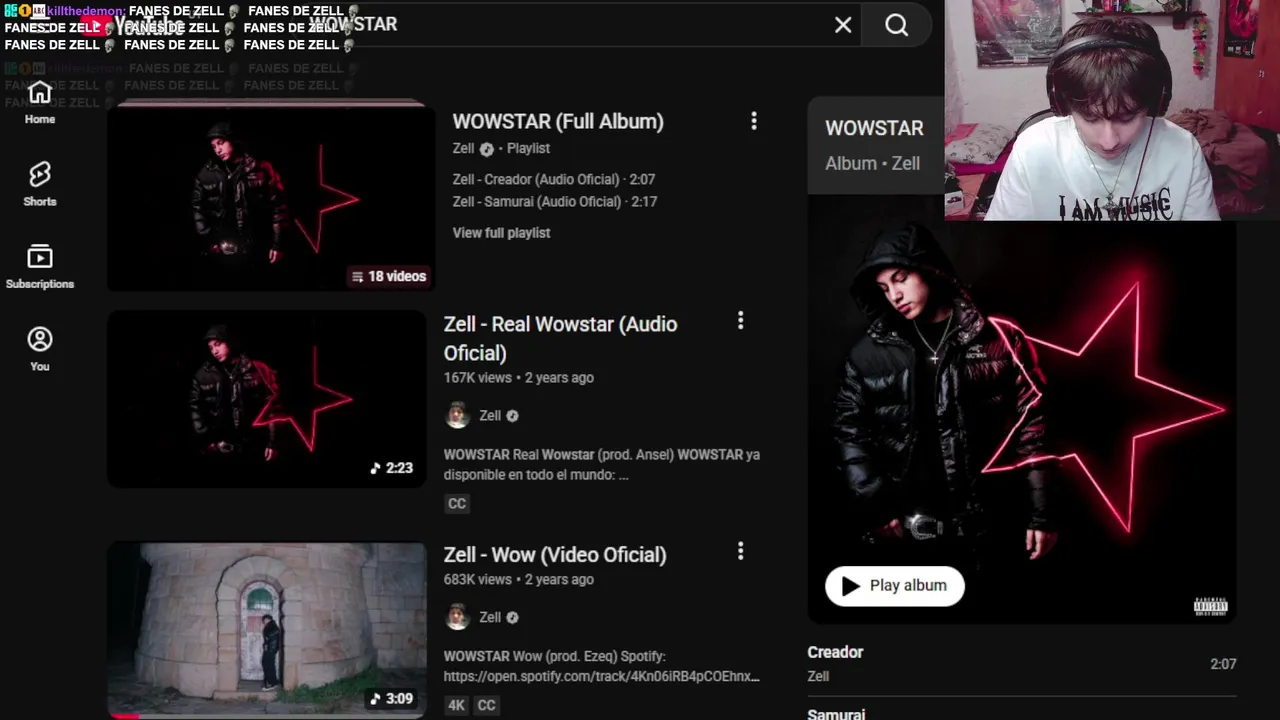Open more options for WOWSTAR Full Album
1280x720 pixels.
754,121
